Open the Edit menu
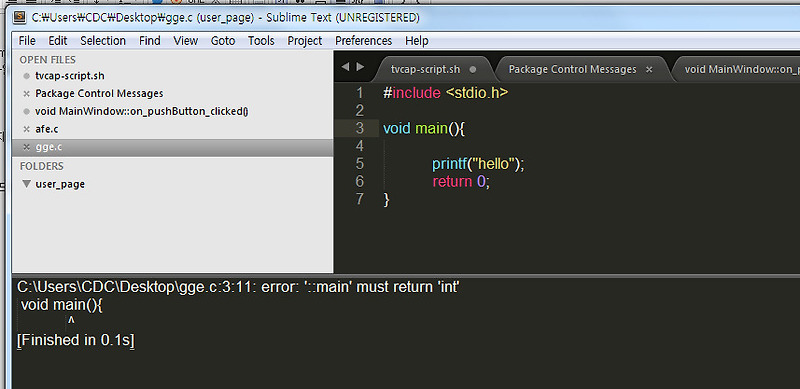 click(58, 40)
